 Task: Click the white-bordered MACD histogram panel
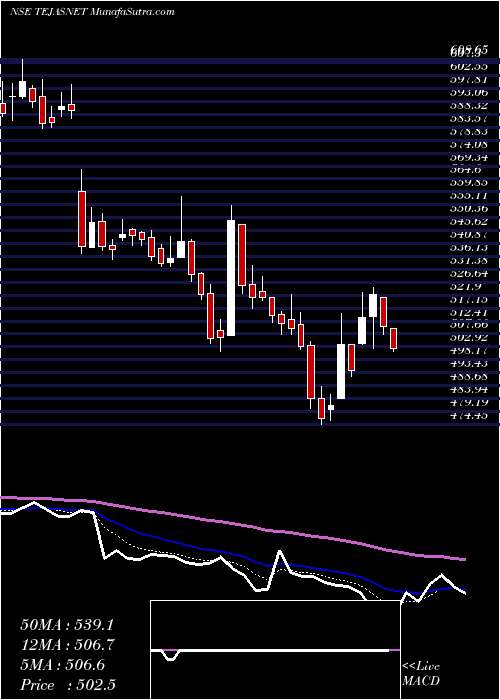click(x=276, y=650)
